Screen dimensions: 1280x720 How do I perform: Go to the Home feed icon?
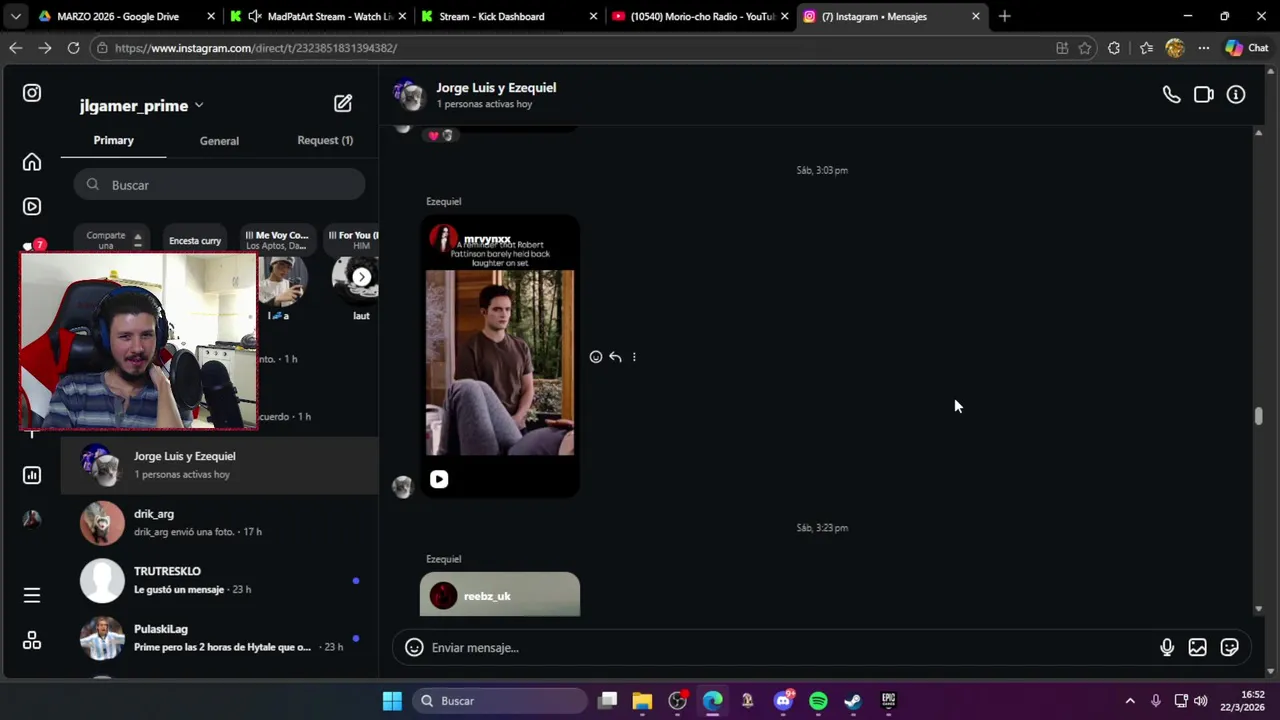click(x=32, y=162)
